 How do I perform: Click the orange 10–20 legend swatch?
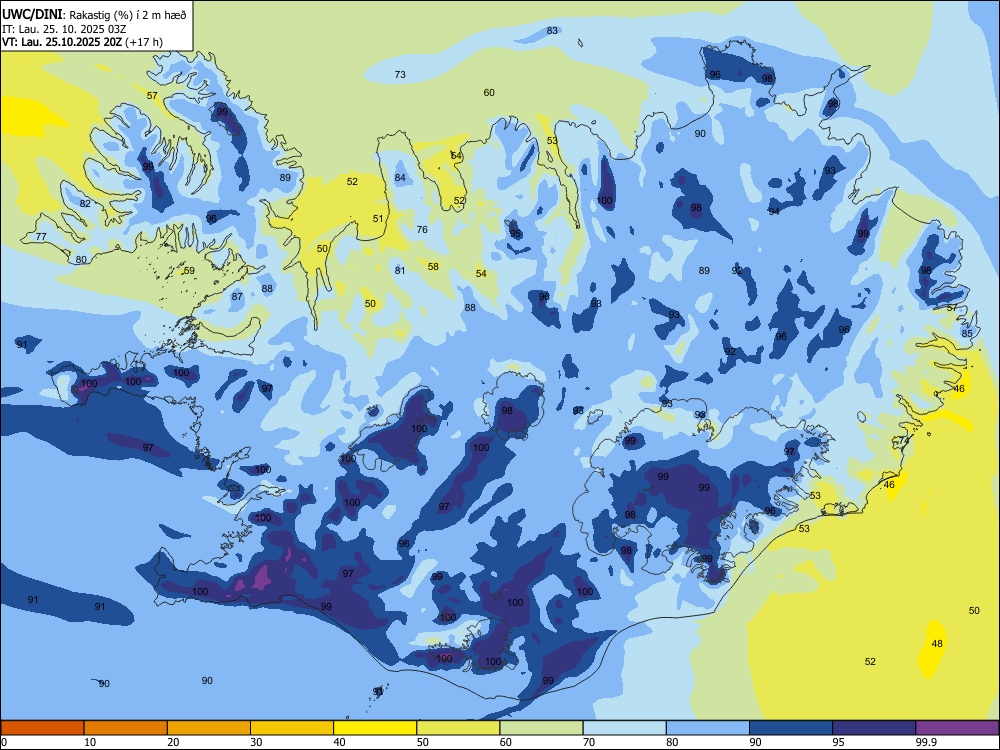tap(126, 728)
